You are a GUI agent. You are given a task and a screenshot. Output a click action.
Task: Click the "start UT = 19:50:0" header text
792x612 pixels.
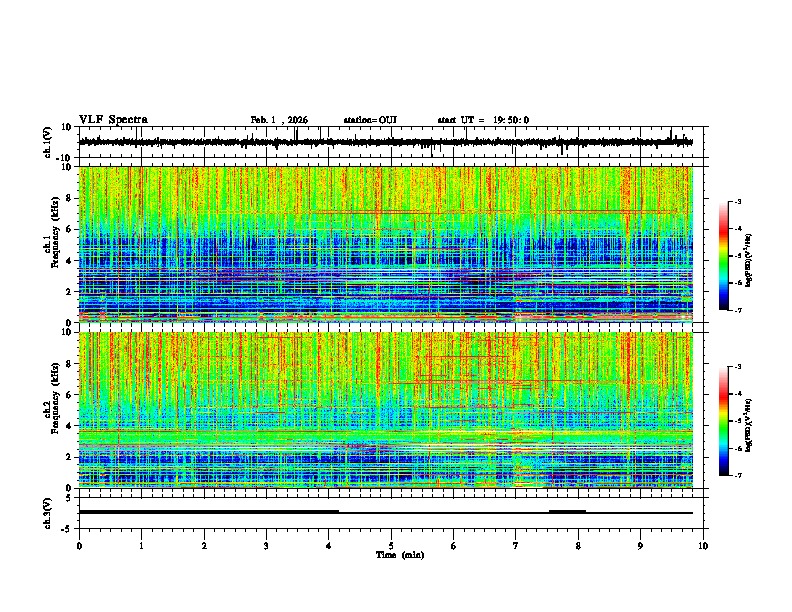point(483,120)
